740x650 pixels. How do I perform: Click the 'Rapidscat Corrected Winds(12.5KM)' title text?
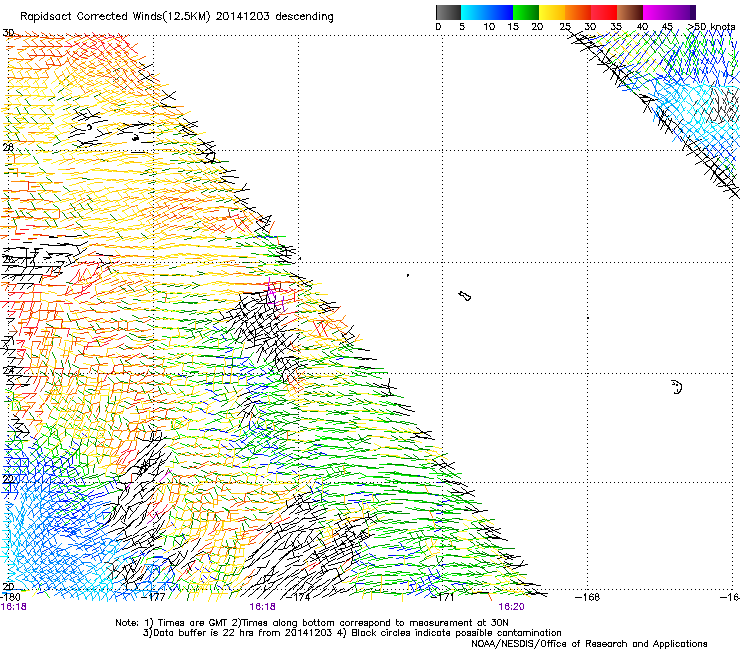tap(116, 17)
